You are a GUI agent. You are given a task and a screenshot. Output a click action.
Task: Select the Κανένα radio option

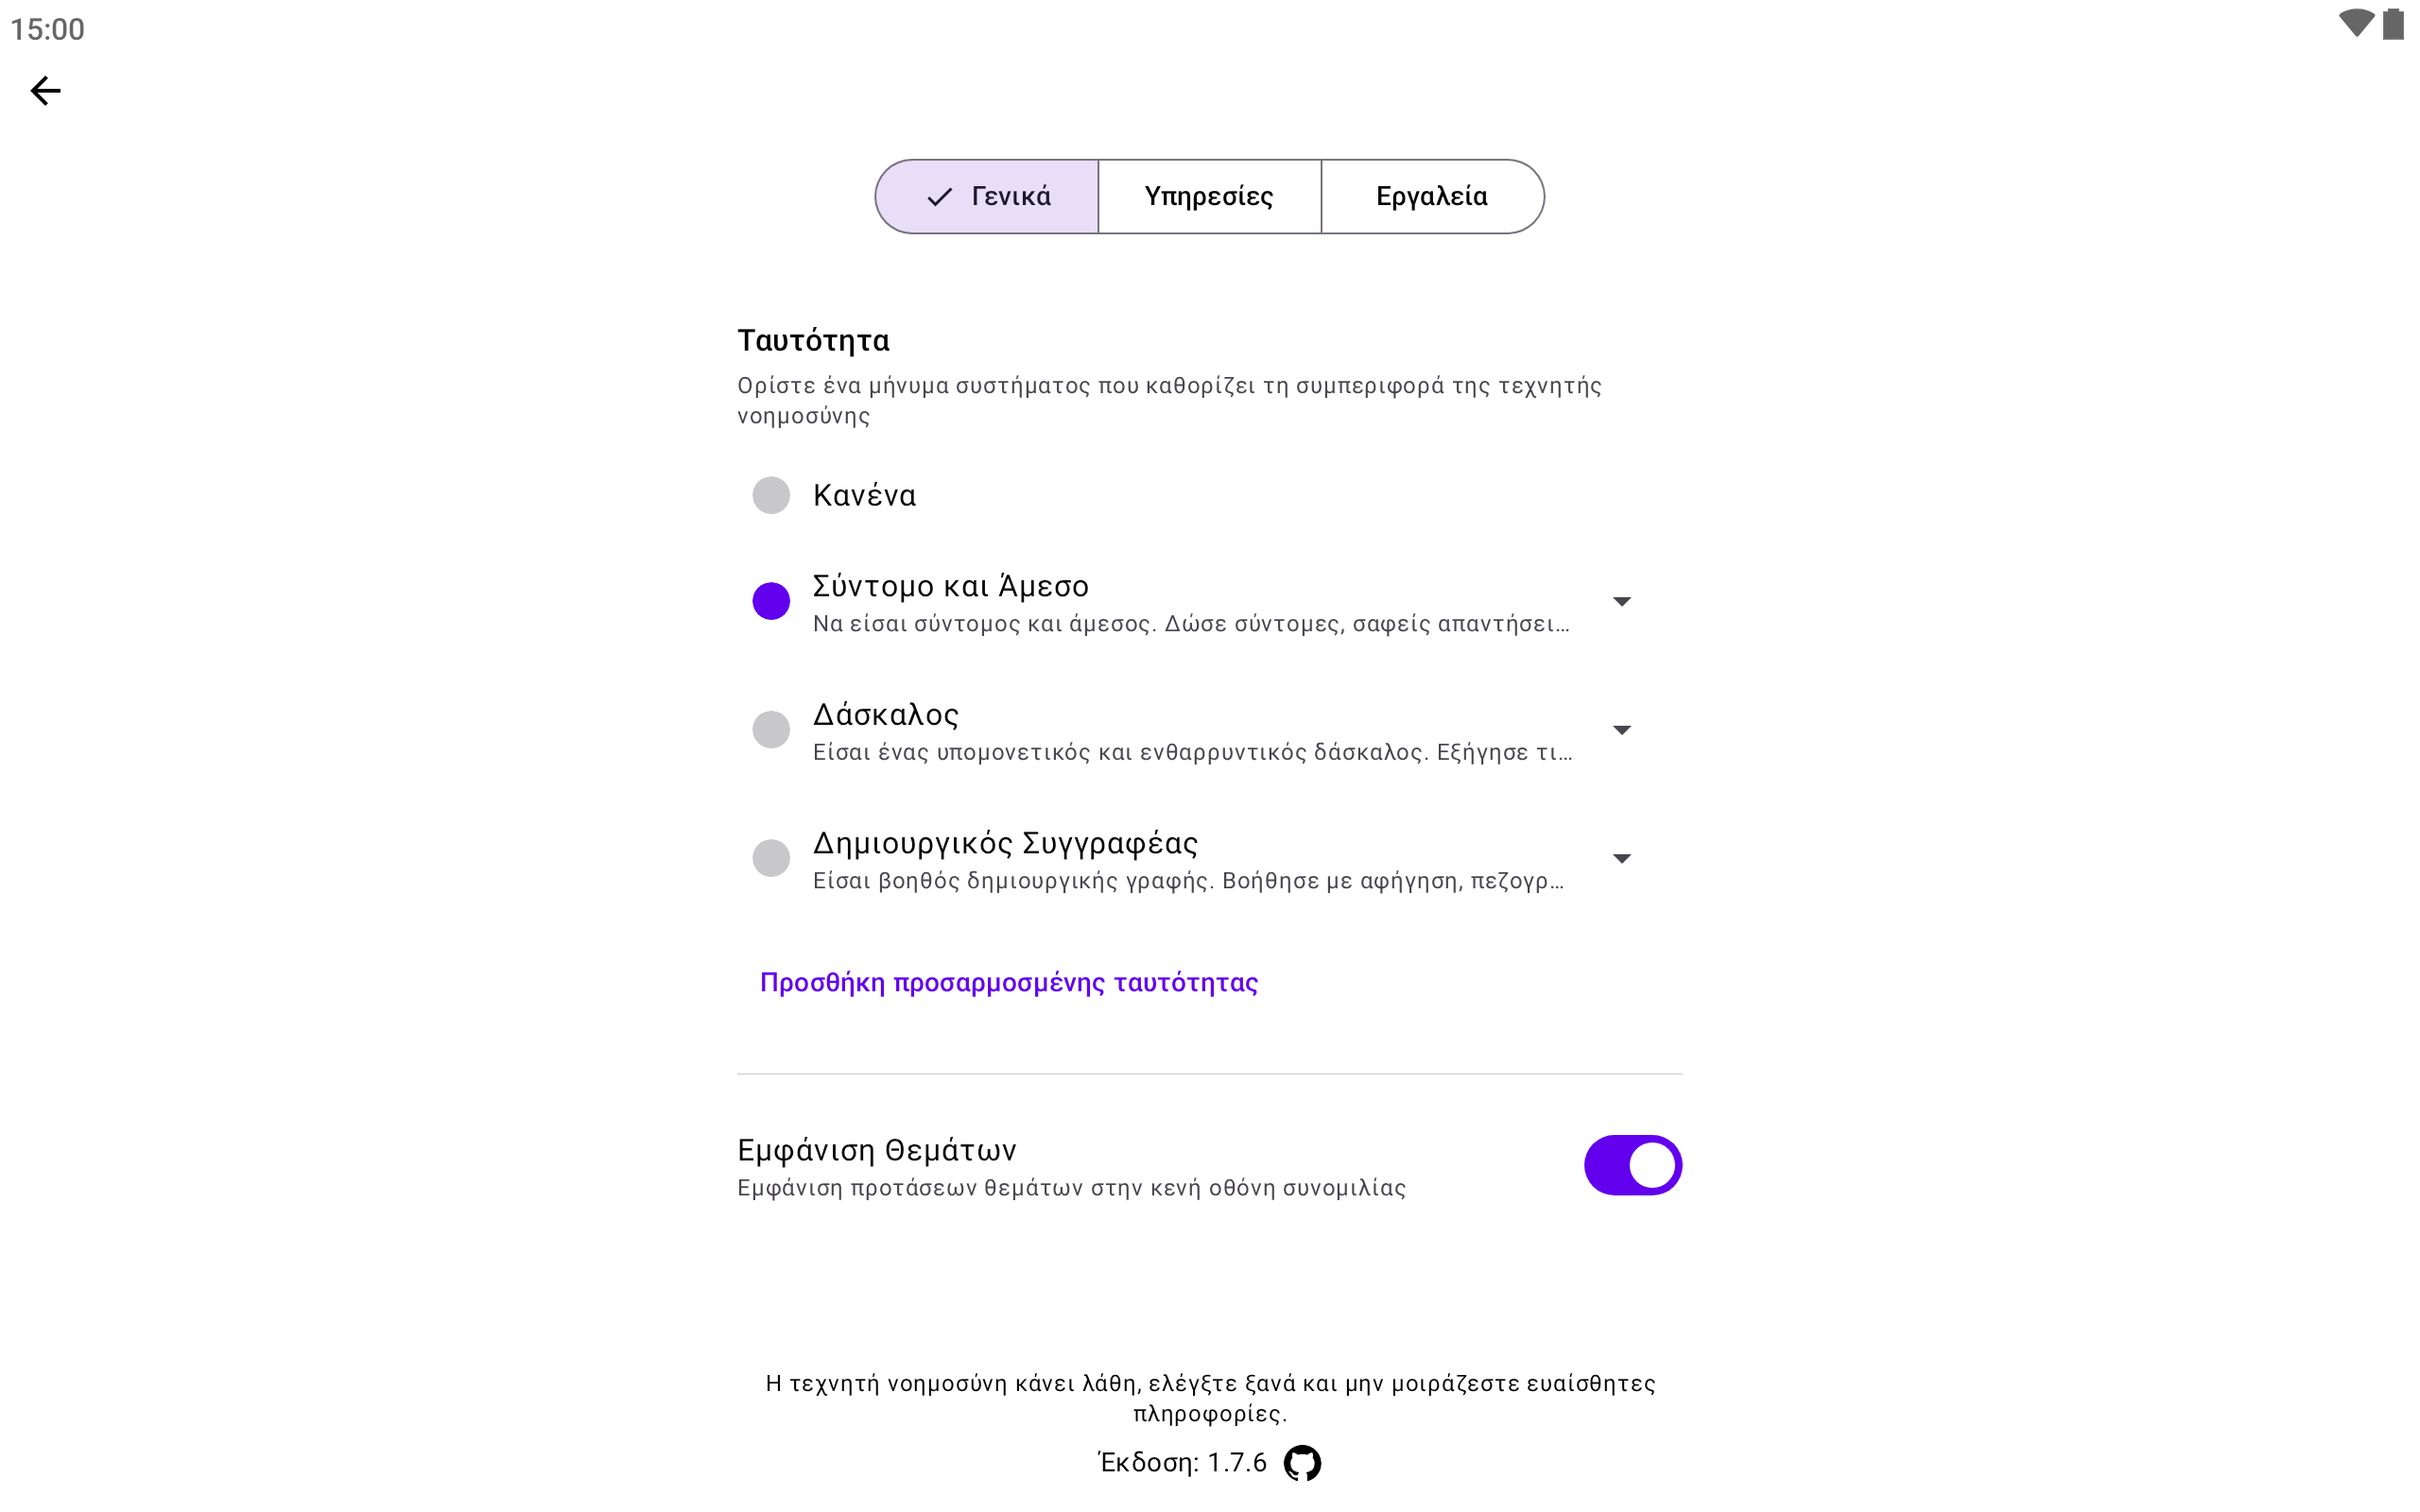771,495
